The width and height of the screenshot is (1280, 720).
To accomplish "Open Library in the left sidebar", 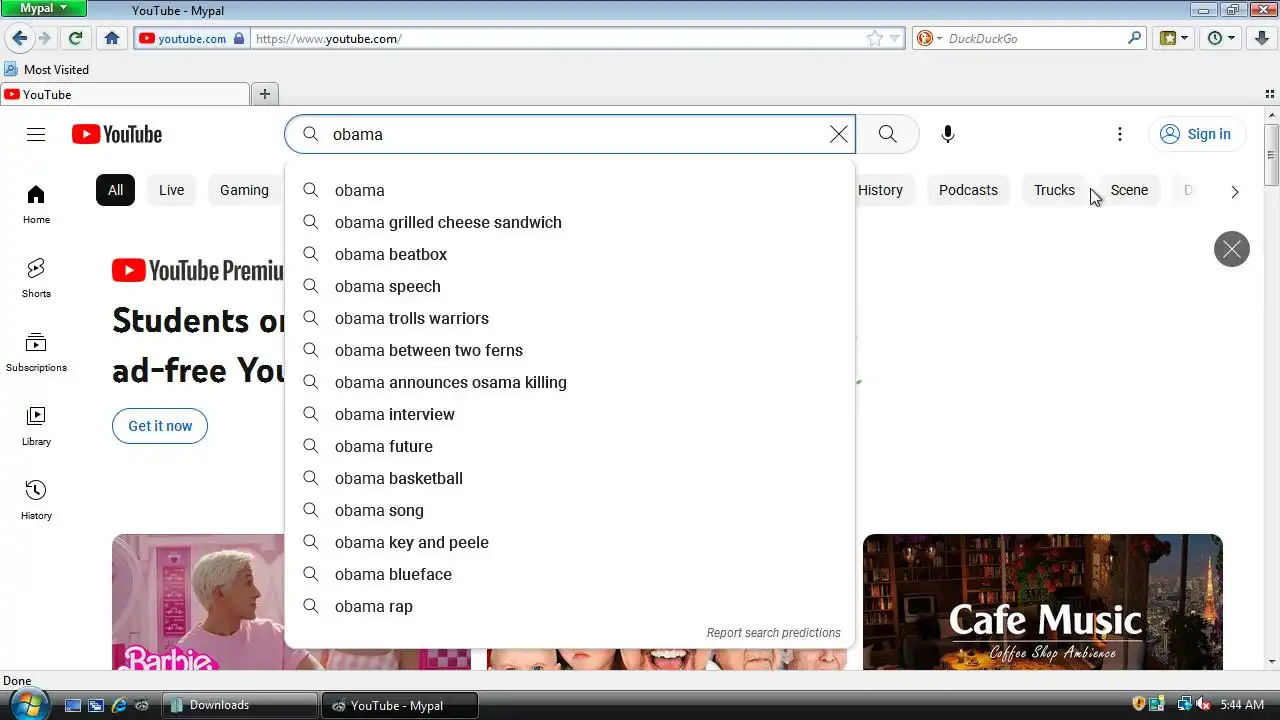I will [x=36, y=426].
